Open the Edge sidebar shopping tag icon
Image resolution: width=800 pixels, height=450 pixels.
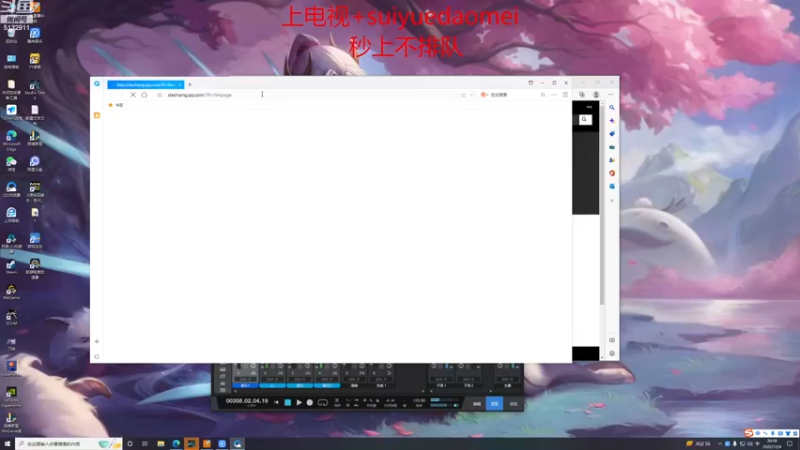(x=612, y=134)
